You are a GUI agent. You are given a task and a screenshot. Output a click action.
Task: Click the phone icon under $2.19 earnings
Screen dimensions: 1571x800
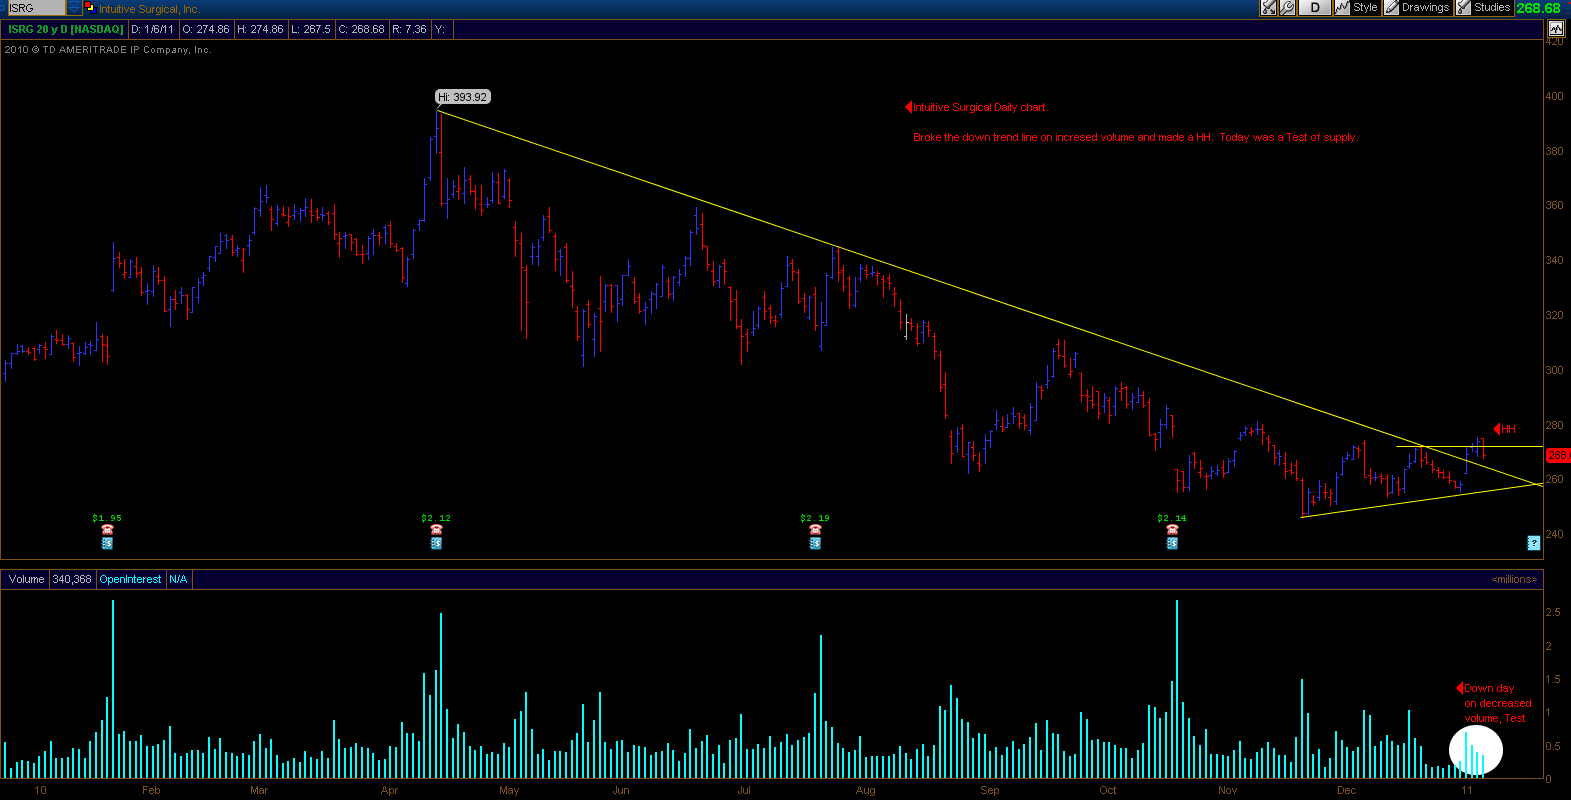point(815,530)
